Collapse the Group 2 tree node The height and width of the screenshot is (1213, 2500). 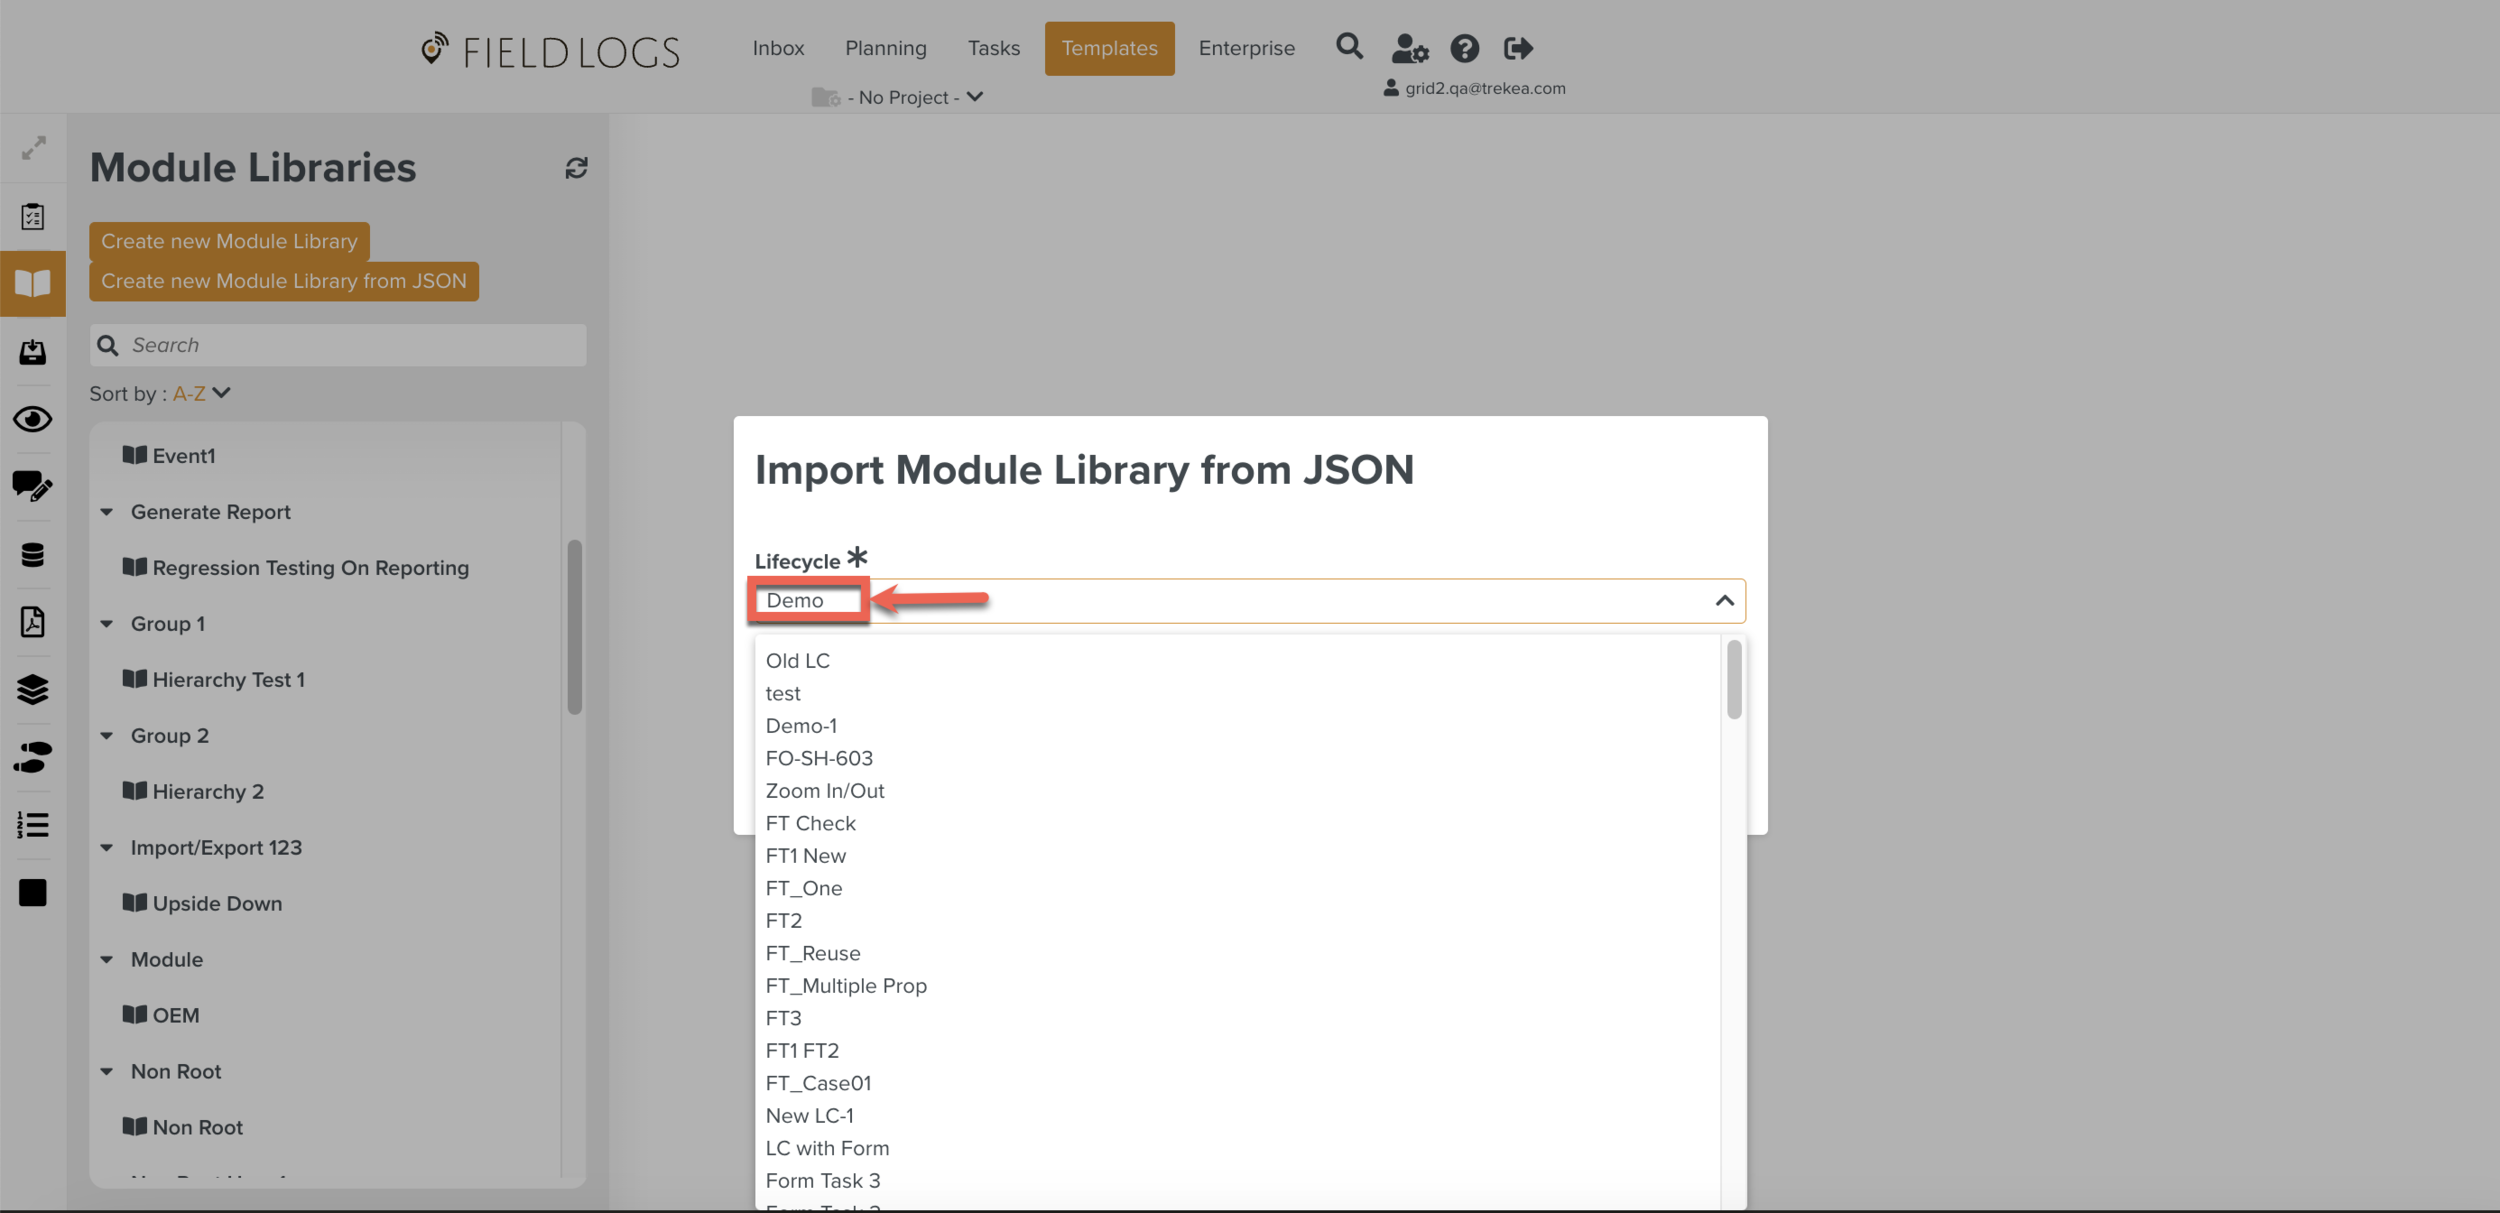click(x=107, y=736)
